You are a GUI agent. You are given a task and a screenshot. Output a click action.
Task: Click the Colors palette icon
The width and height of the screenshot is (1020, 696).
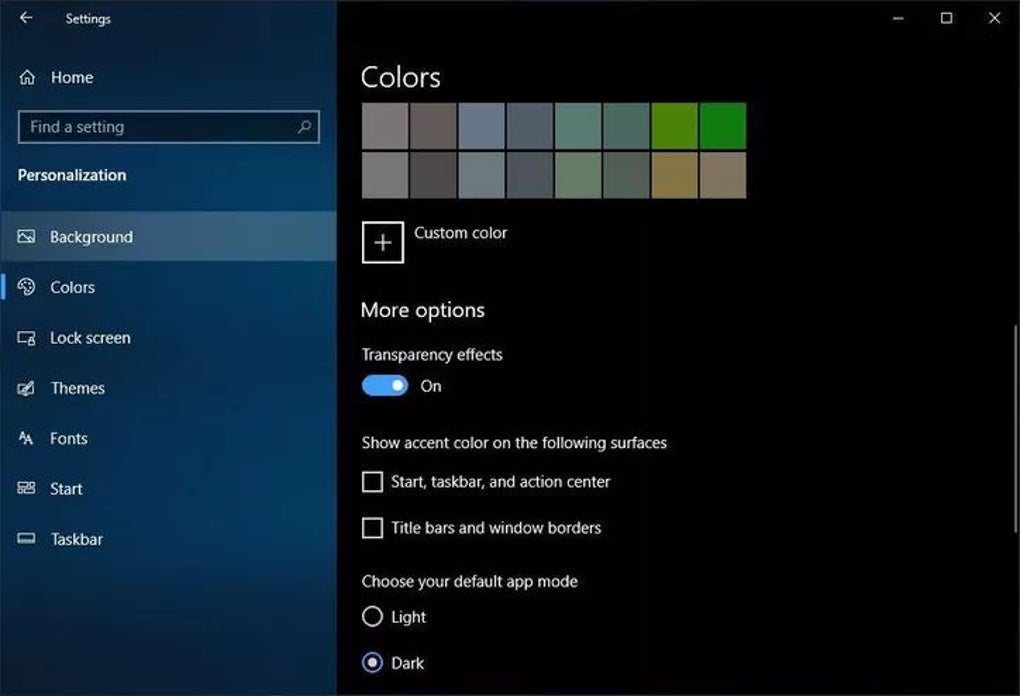pyautogui.click(x=27, y=287)
